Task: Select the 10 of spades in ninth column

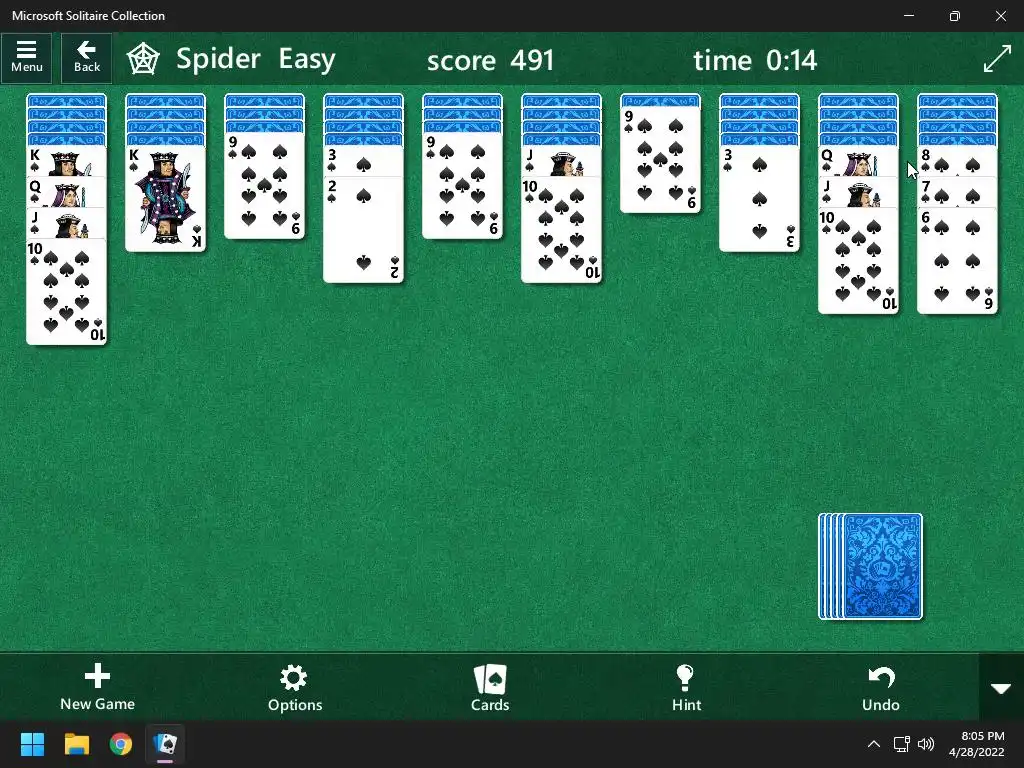Action: coord(858,261)
